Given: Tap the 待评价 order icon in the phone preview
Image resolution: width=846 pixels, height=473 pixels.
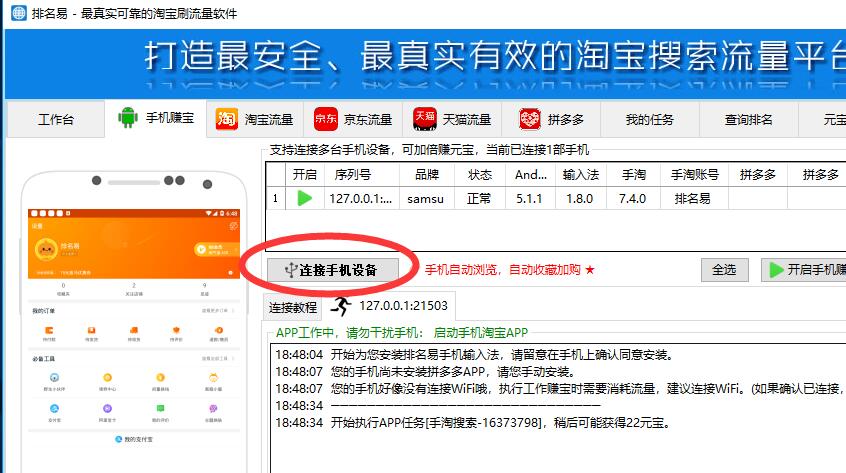Looking at the screenshot, I should [176, 330].
